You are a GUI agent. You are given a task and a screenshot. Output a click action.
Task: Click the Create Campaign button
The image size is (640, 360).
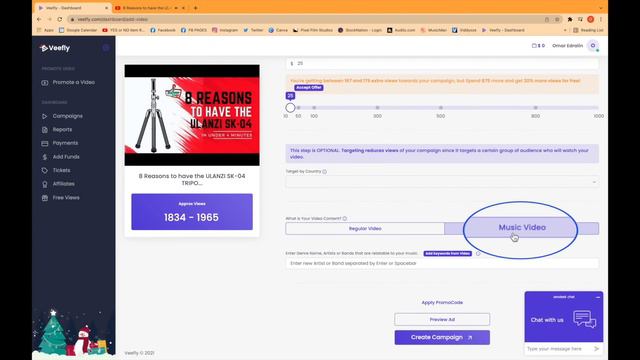tap(442, 338)
